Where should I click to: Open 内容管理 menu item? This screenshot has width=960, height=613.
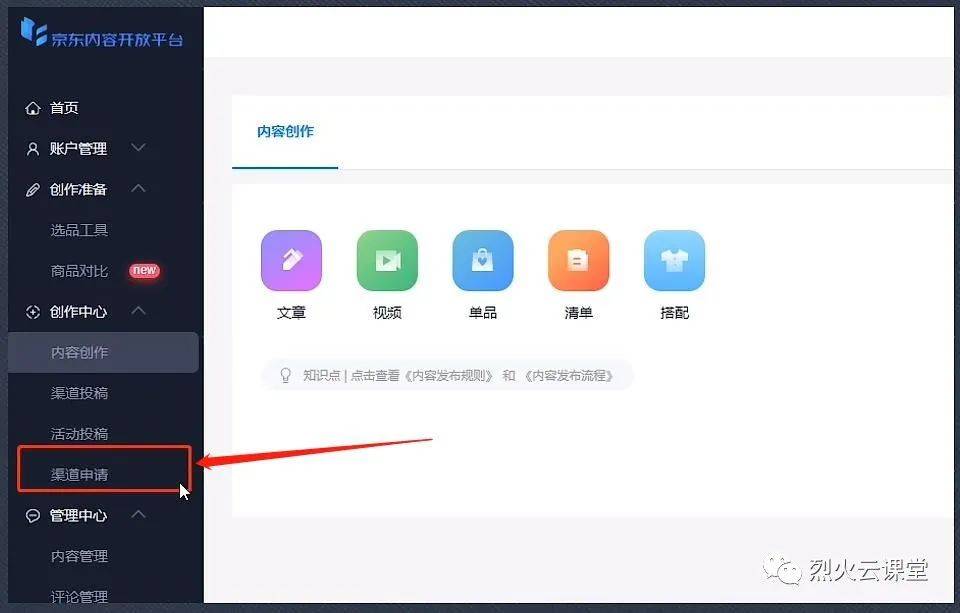(x=79, y=556)
